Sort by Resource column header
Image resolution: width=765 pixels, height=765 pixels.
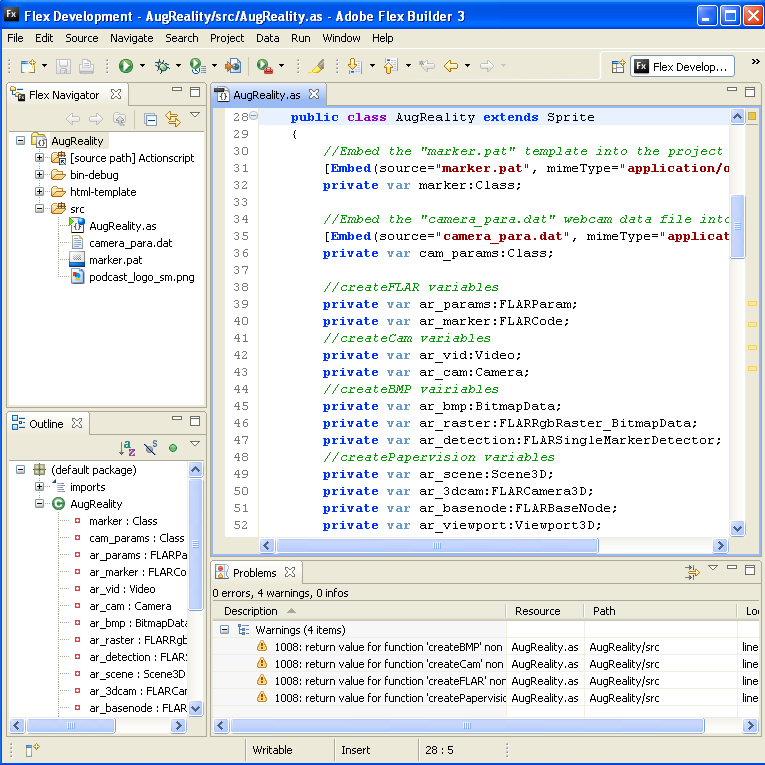point(544,611)
